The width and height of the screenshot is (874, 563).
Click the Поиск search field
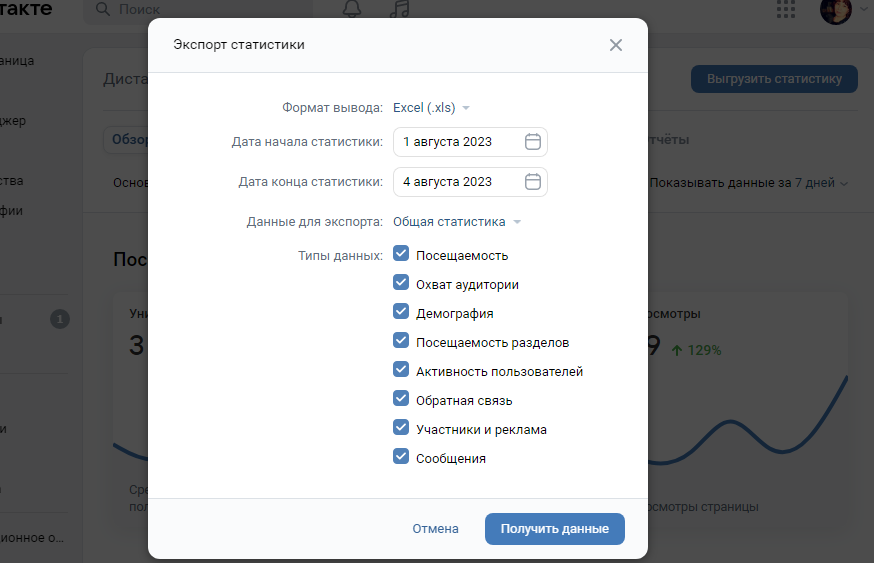(x=198, y=9)
